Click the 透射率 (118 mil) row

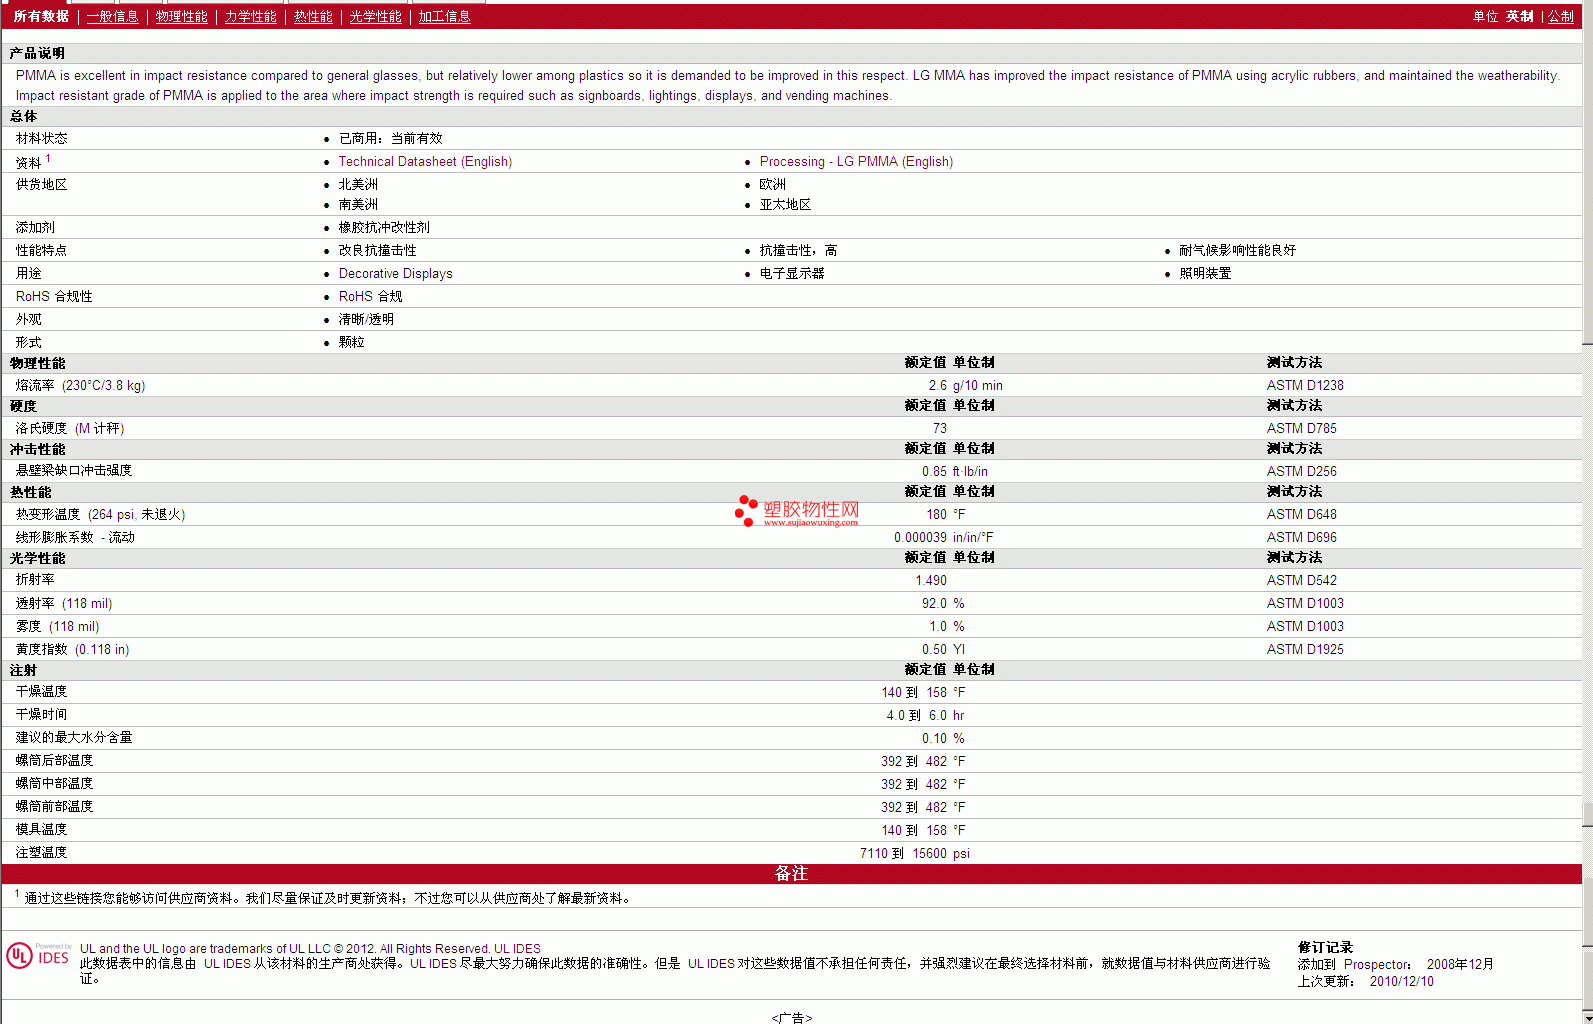[x=791, y=603]
